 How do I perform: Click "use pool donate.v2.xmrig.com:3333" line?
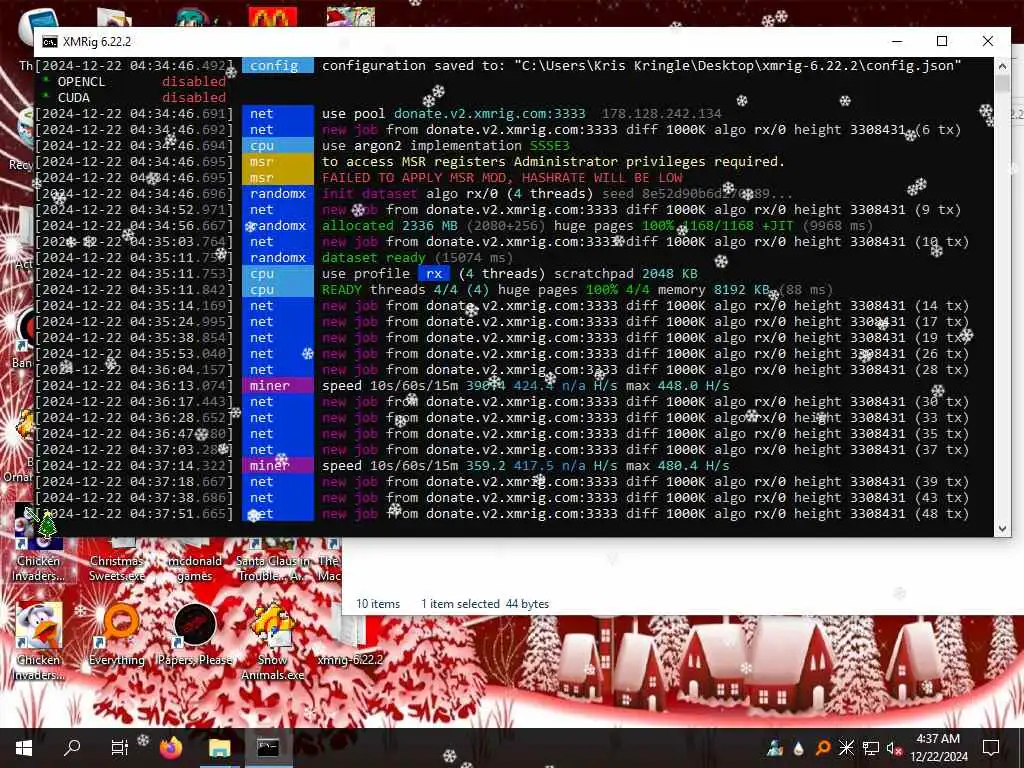pyautogui.click(x=379, y=114)
